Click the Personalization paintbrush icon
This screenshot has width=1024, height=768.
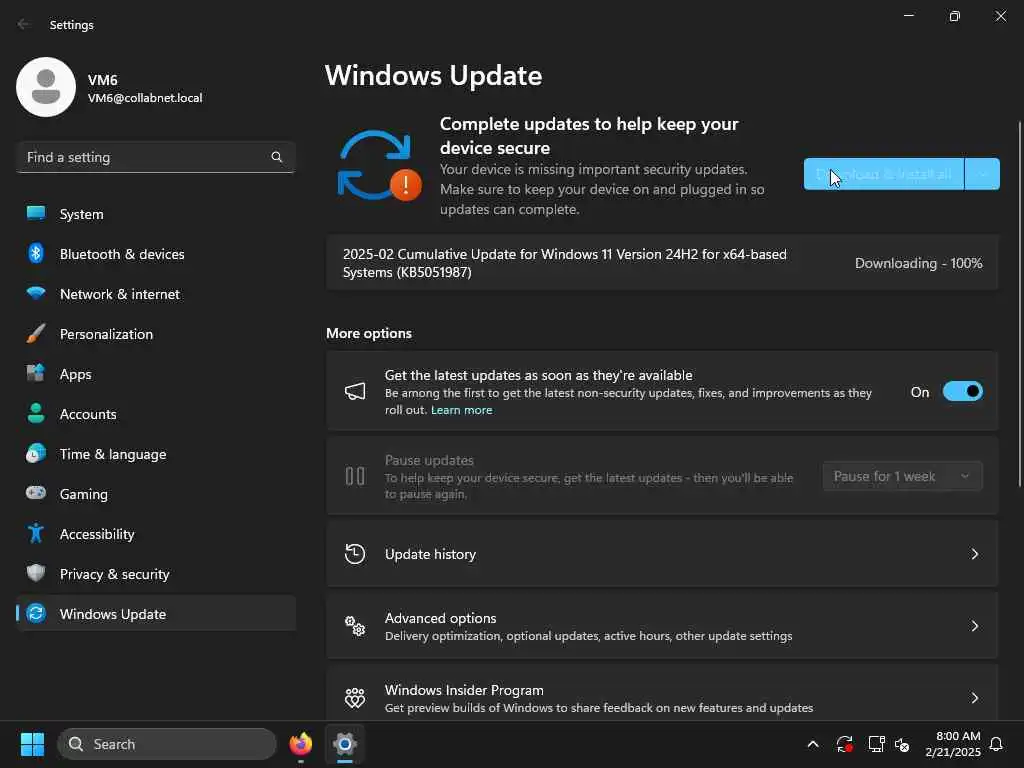coord(36,334)
